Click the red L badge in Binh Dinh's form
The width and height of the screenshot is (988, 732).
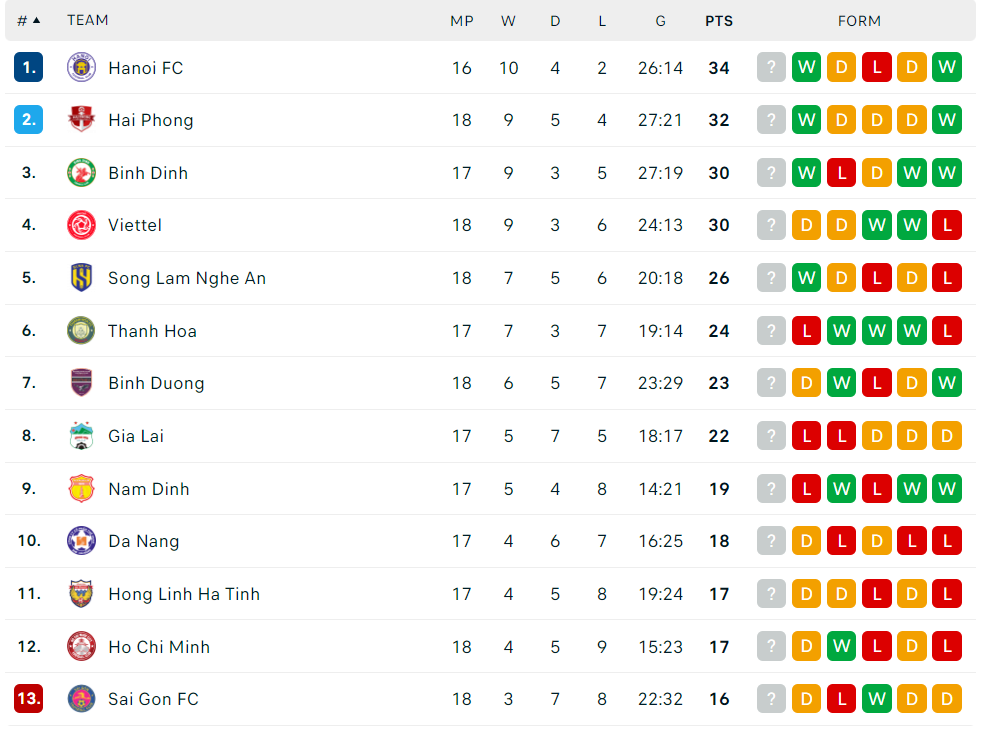point(842,172)
